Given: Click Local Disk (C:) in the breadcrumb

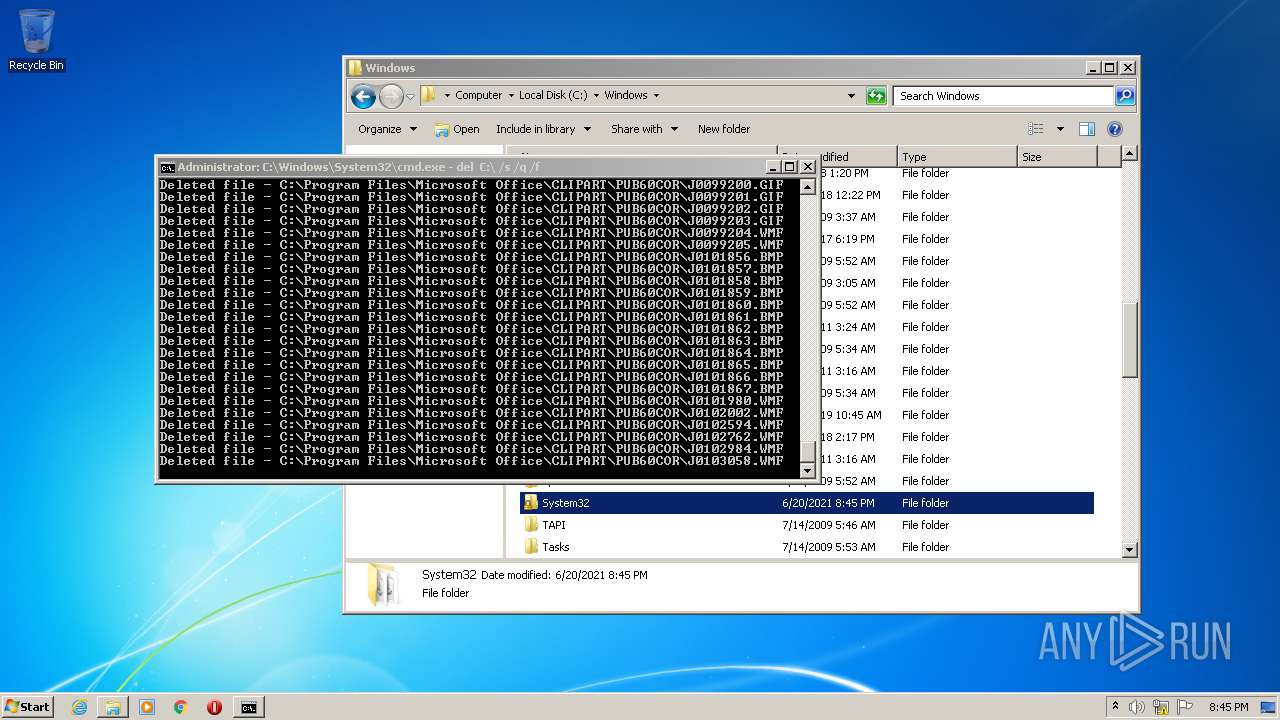Looking at the screenshot, I should pos(552,95).
